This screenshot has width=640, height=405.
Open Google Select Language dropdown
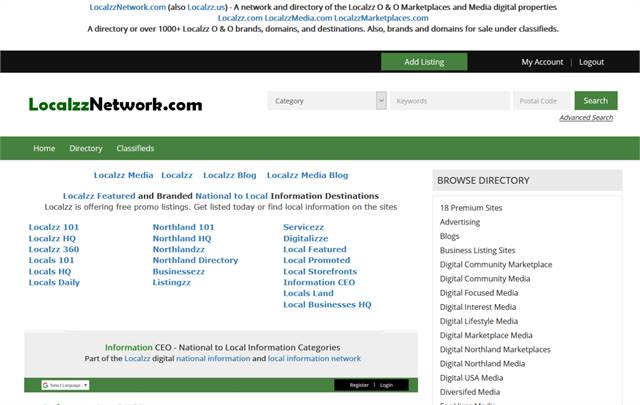click(65, 385)
